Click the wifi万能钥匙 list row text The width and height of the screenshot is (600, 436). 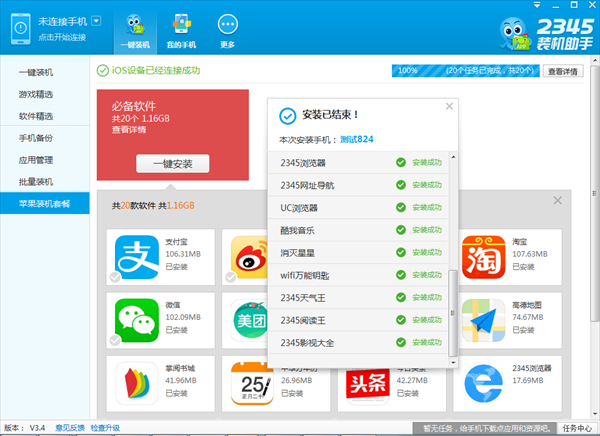pos(305,276)
